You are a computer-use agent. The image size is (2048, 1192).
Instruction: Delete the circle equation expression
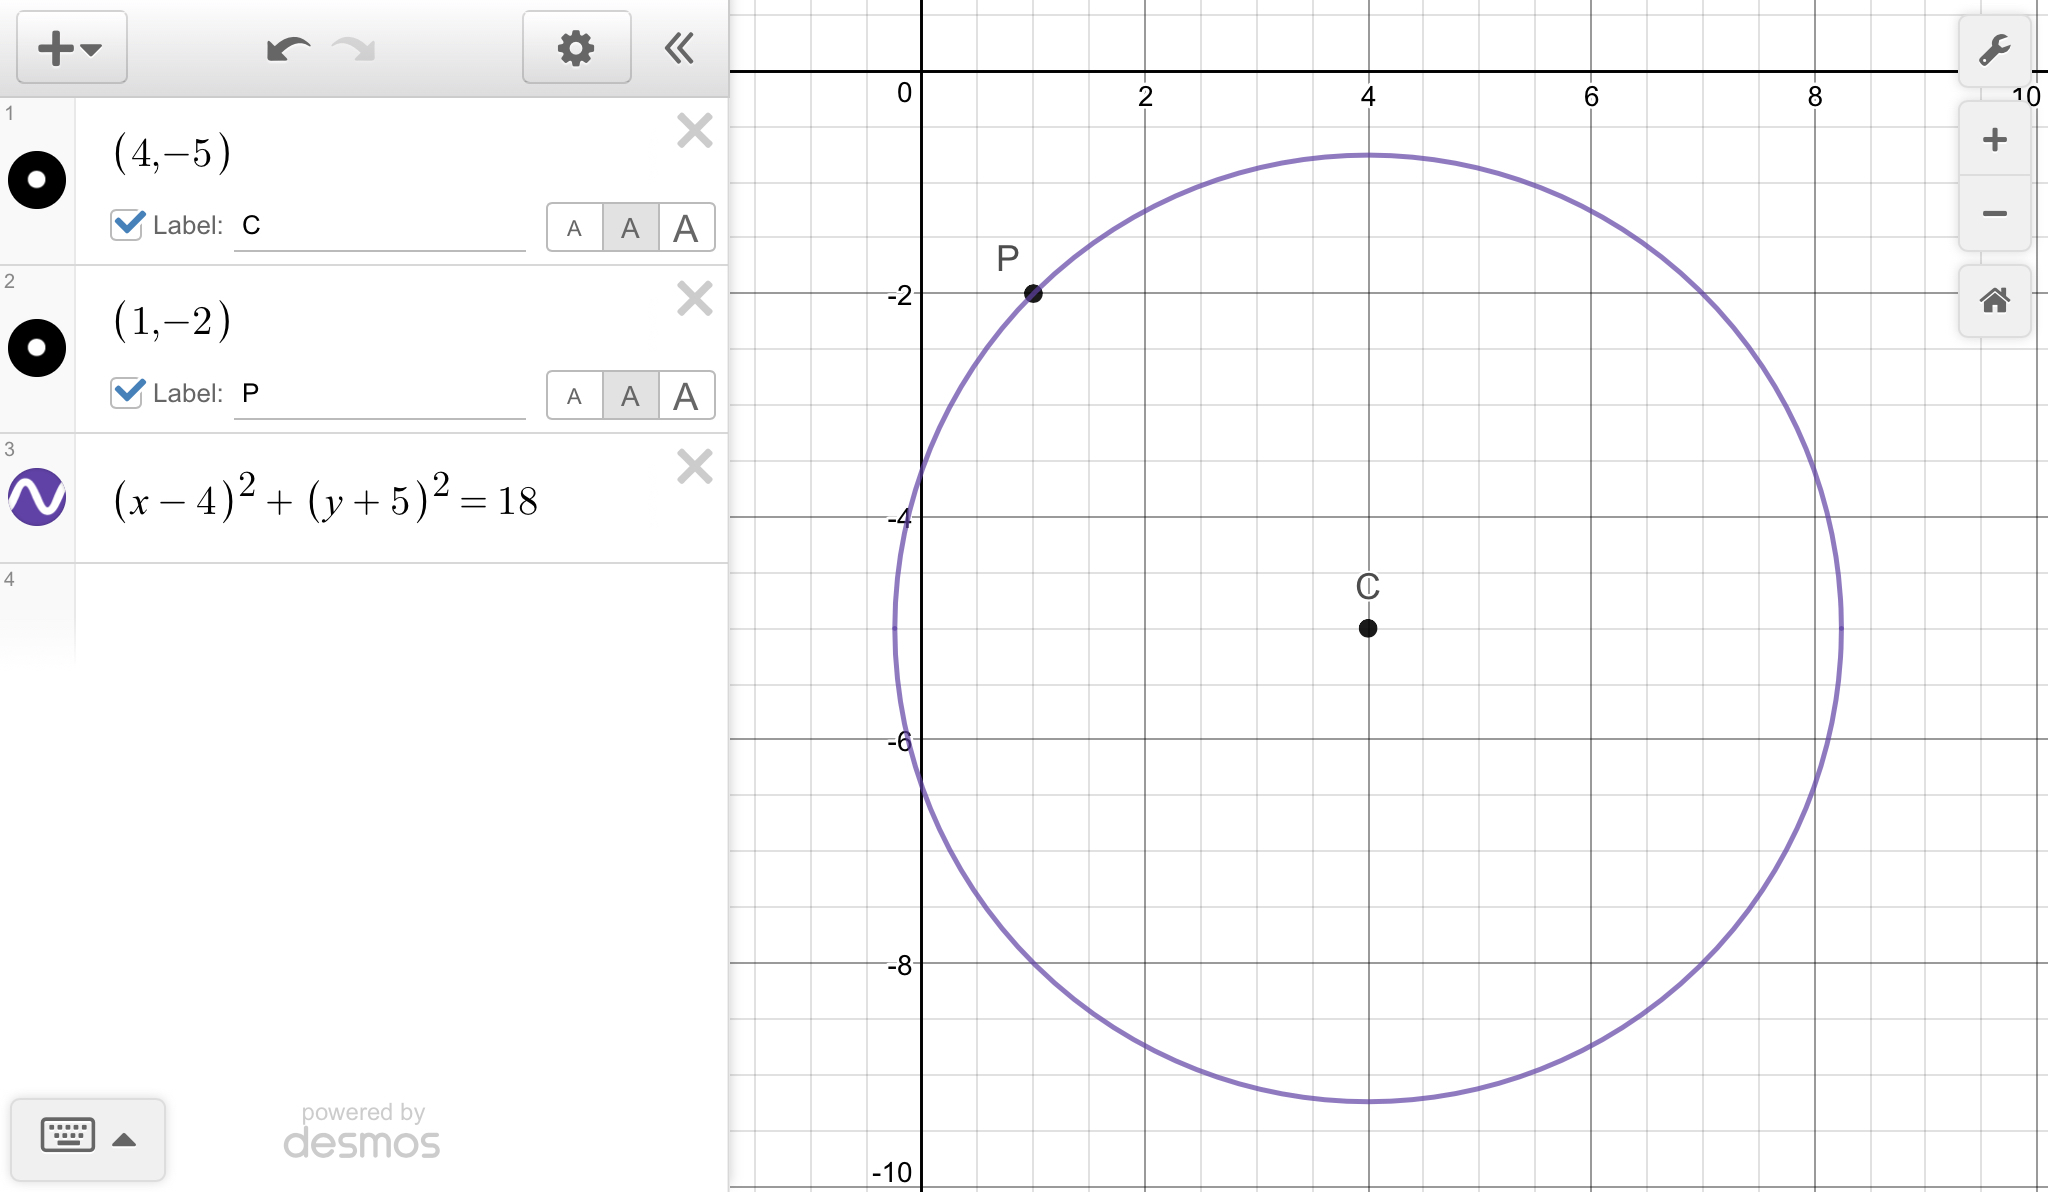(694, 467)
